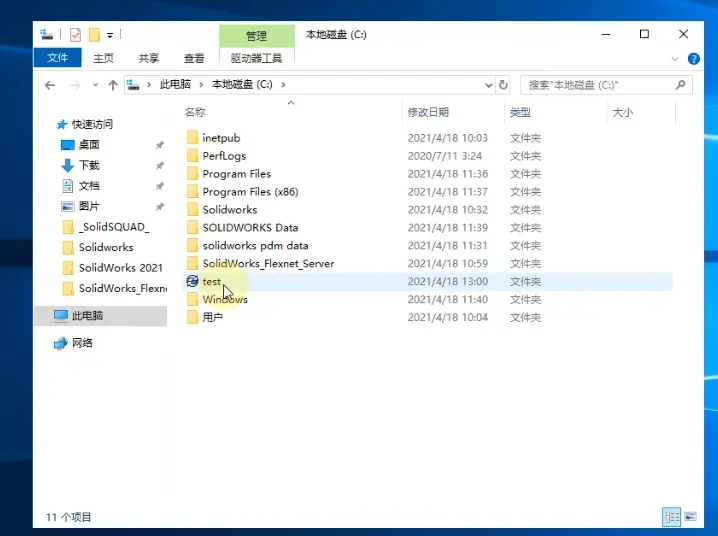Select 网络 in the navigation pane

pyautogui.click(x=82, y=343)
